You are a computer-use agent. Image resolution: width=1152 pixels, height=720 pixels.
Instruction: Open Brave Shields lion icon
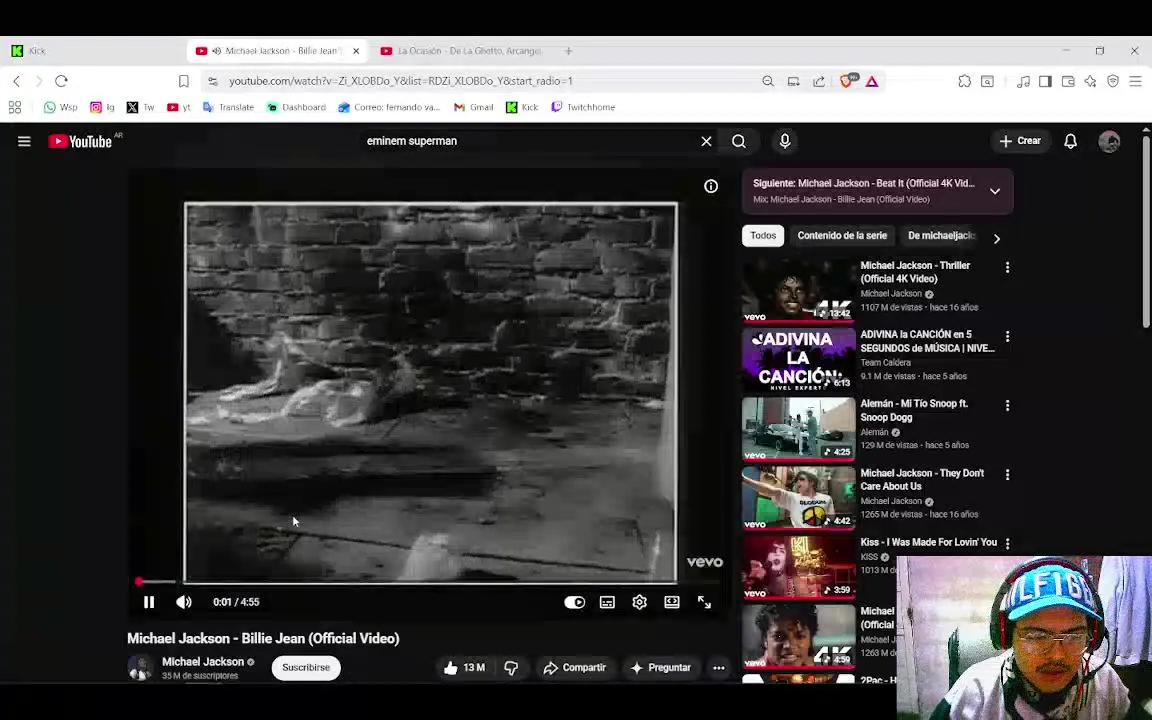[x=847, y=80]
